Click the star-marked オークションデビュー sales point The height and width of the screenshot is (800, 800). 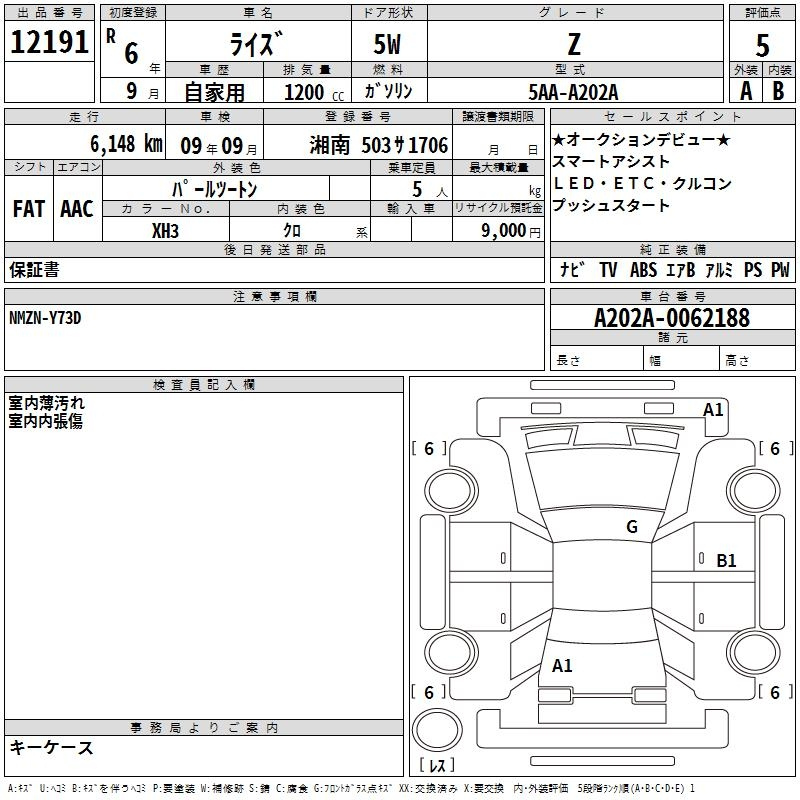pyautogui.click(x=641, y=140)
